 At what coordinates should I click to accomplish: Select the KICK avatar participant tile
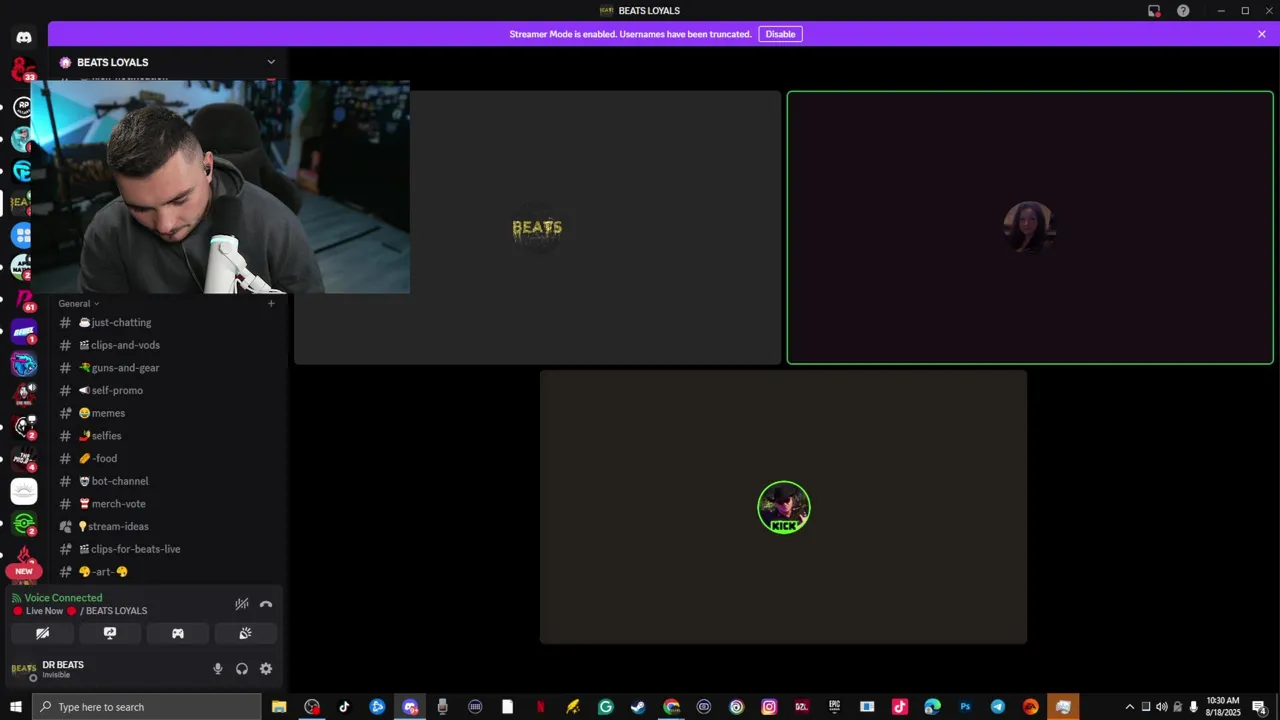[783, 507]
